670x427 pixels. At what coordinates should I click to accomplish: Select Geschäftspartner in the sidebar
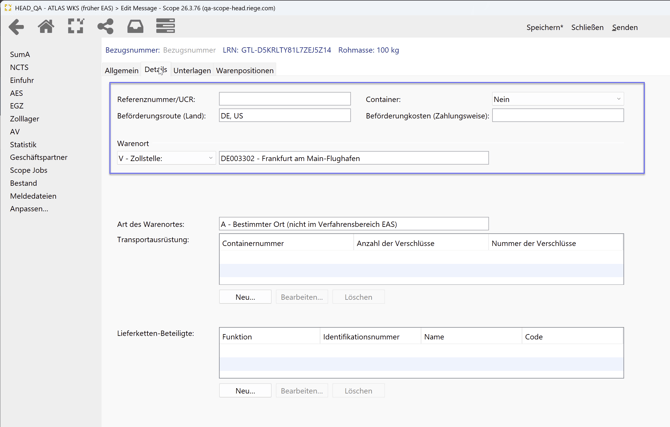click(x=39, y=158)
